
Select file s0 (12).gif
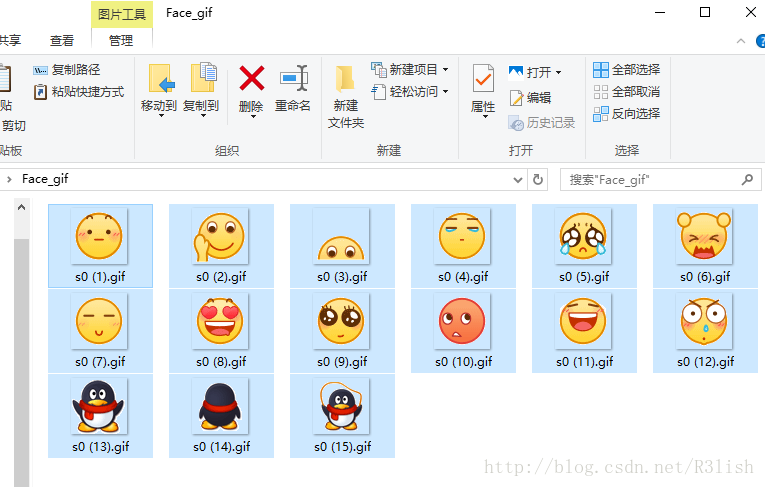pyautogui.click(x=705, y=331)
